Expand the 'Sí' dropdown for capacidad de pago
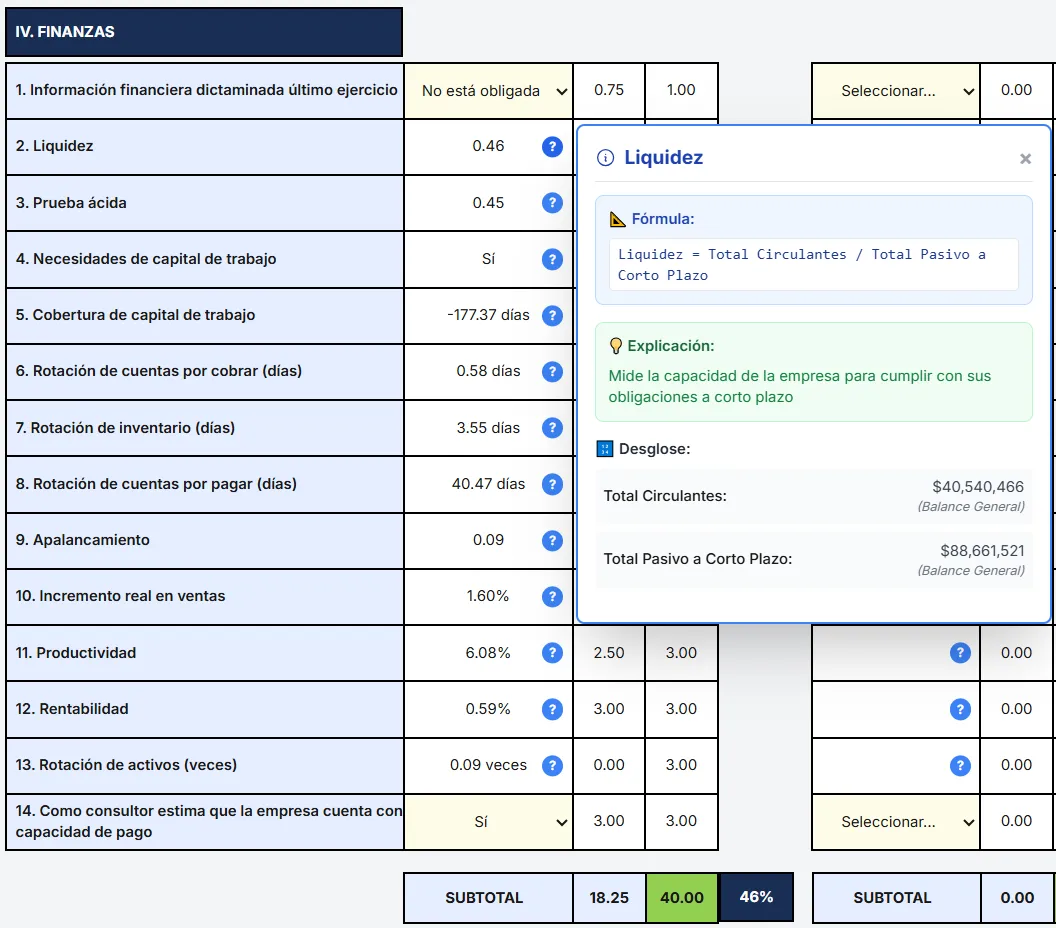The width and height of the screenshot is (1056, 928). coord(489,822)
